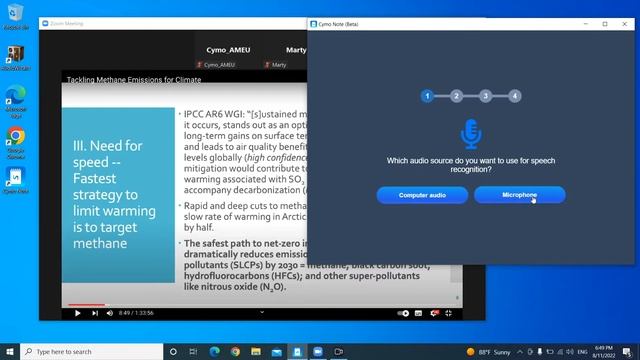Open Mail app from the taskbar
640x360 pixels.
tap(276, 351)
